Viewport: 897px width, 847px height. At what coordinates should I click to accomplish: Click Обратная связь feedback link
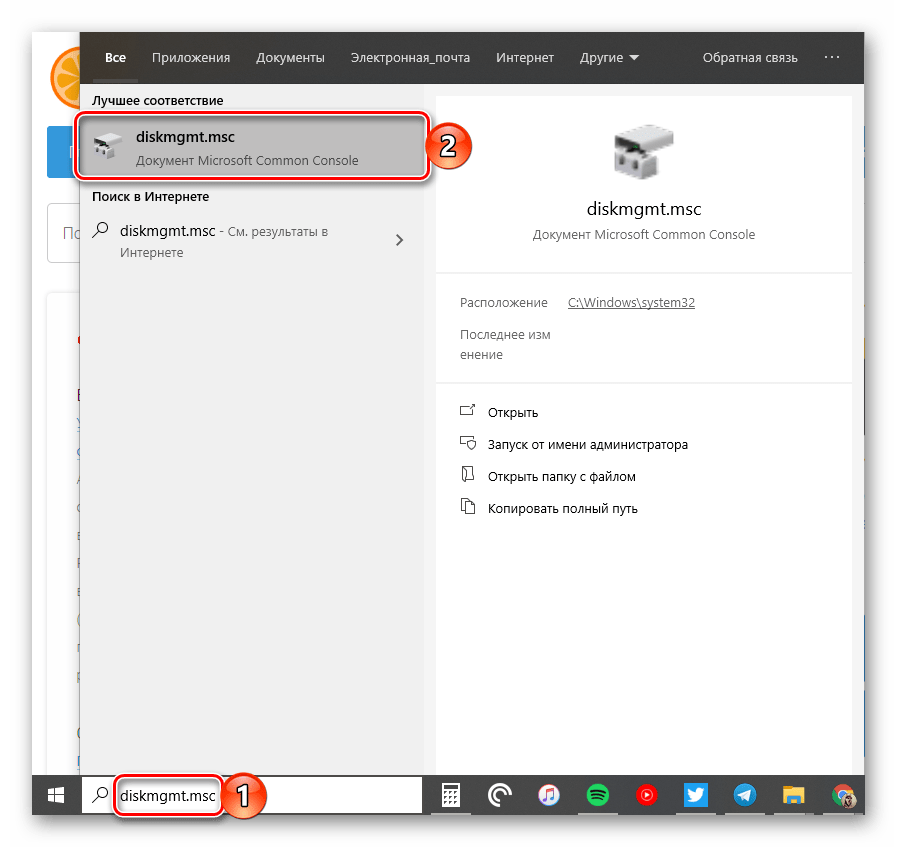750,58
